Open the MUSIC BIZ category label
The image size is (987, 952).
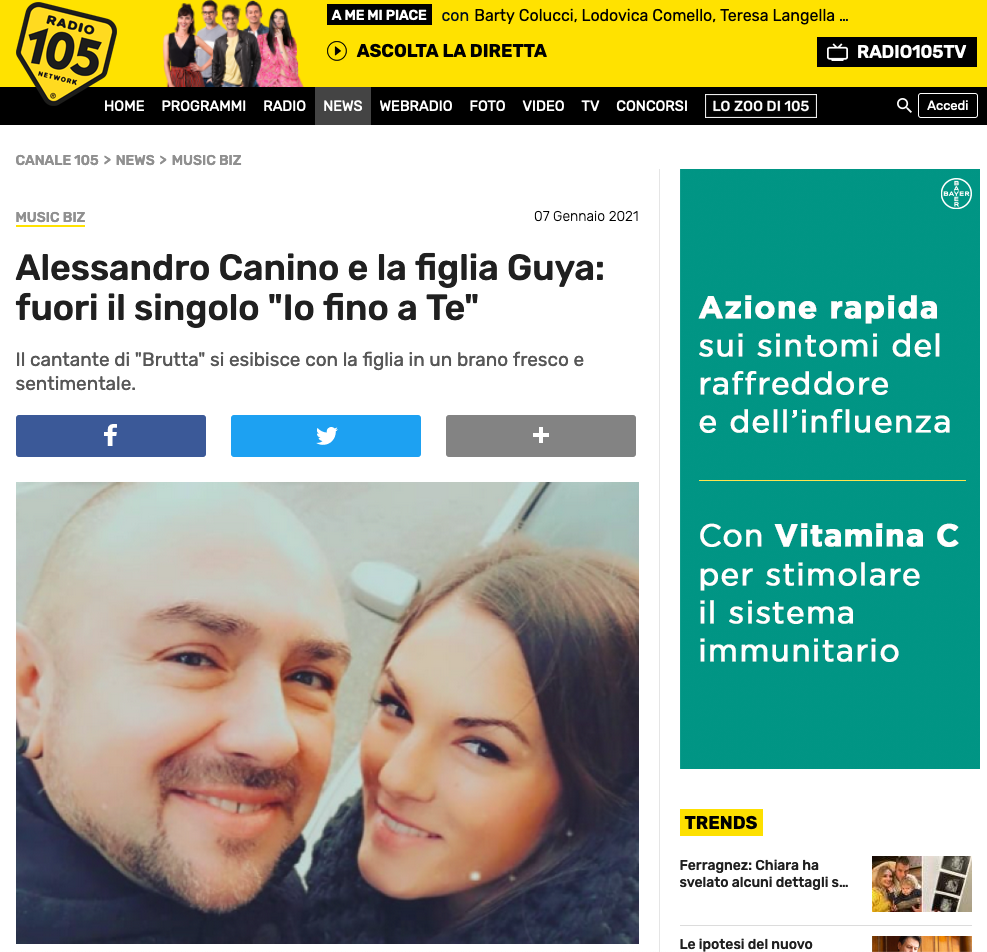point(50,217)
